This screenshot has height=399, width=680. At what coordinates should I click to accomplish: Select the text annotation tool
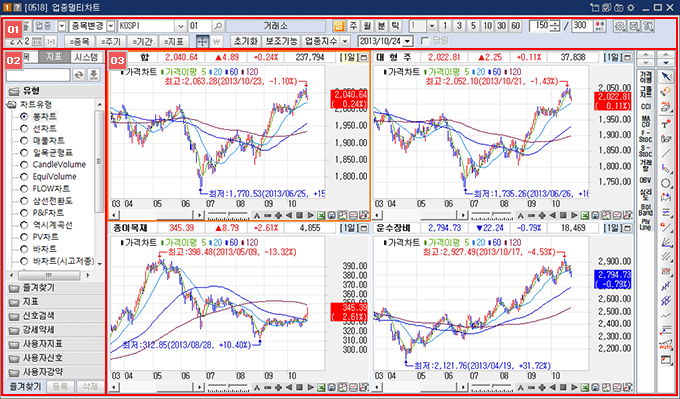point(665,124)
